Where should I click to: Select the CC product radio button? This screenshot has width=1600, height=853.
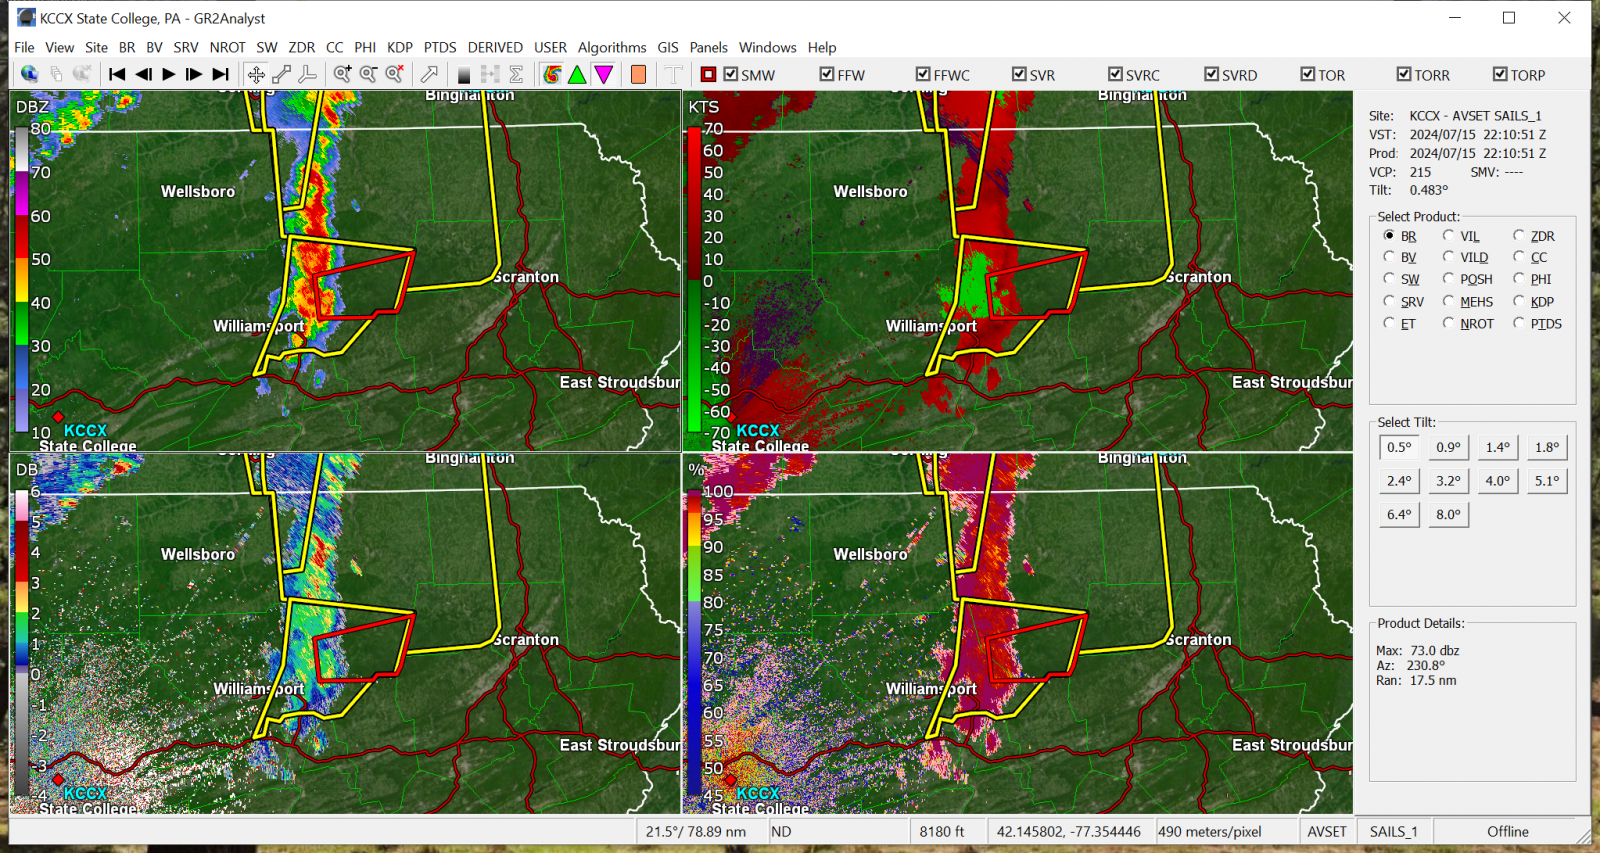1519,257
